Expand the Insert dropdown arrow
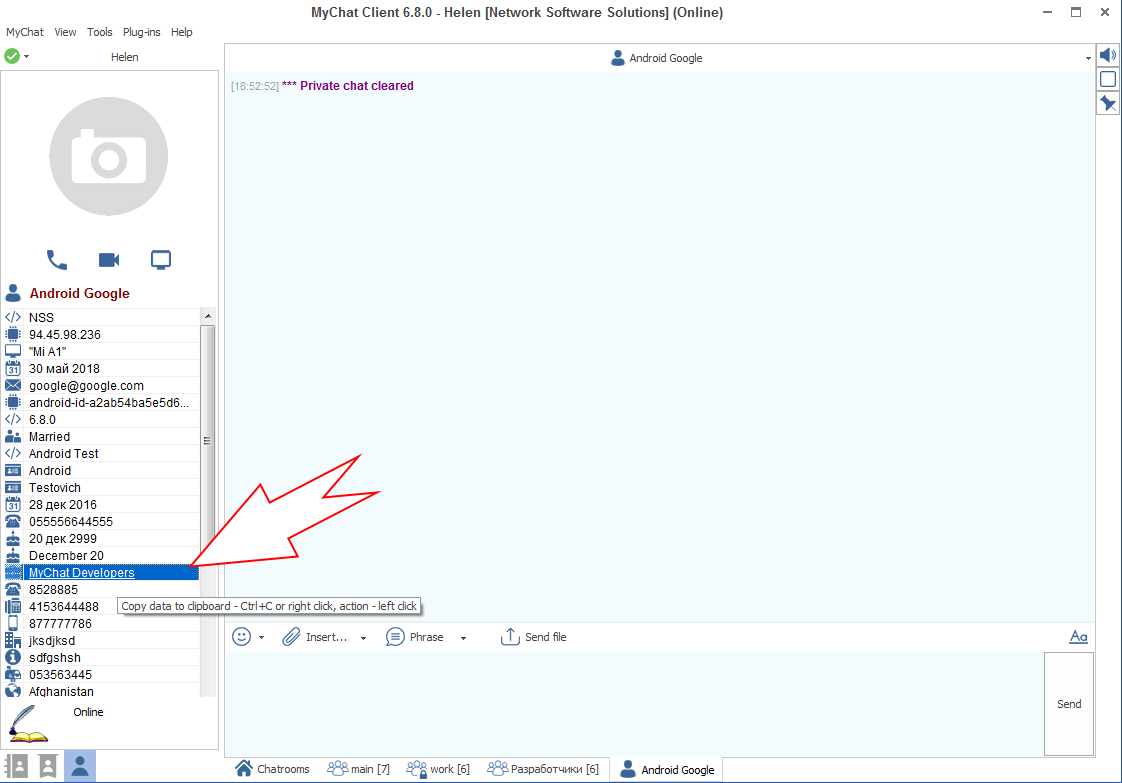 pyautogui.click(x=363, y=638)
